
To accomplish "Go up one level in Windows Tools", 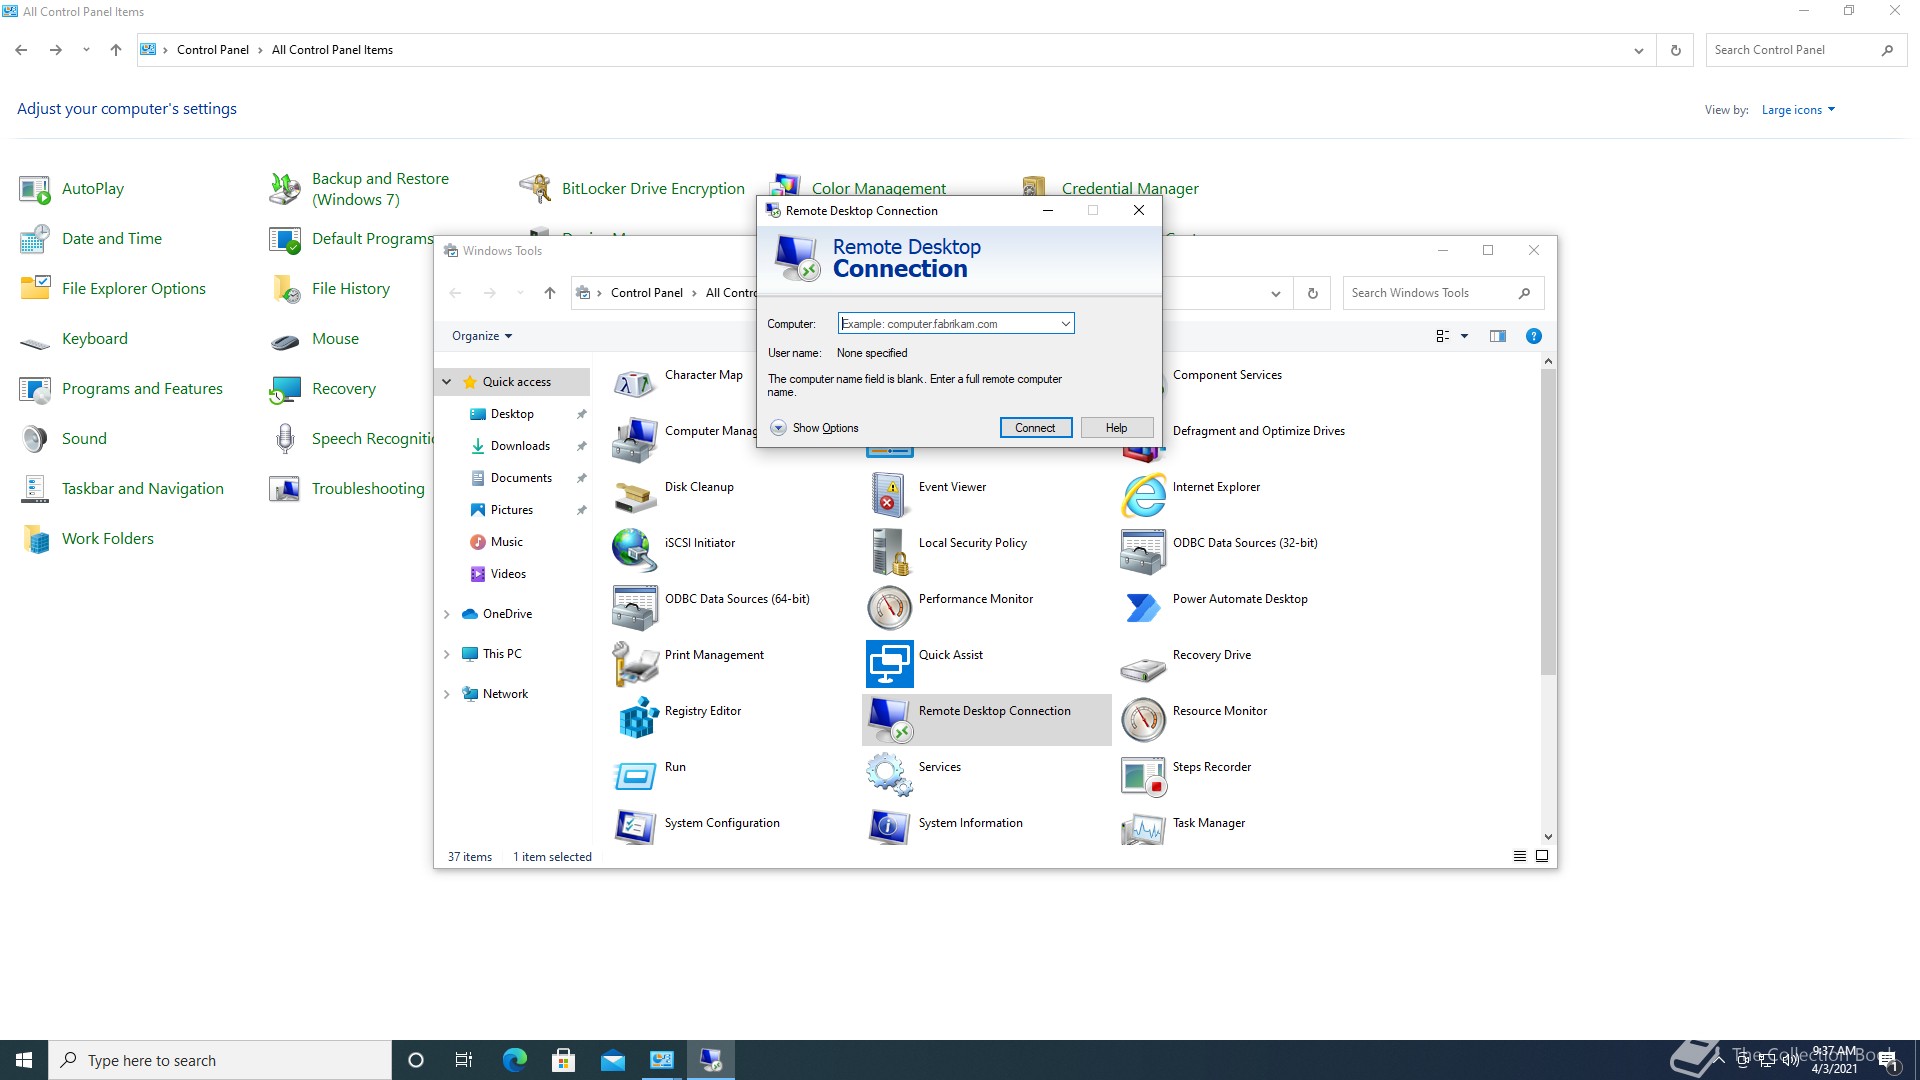I will coord(549,293).
